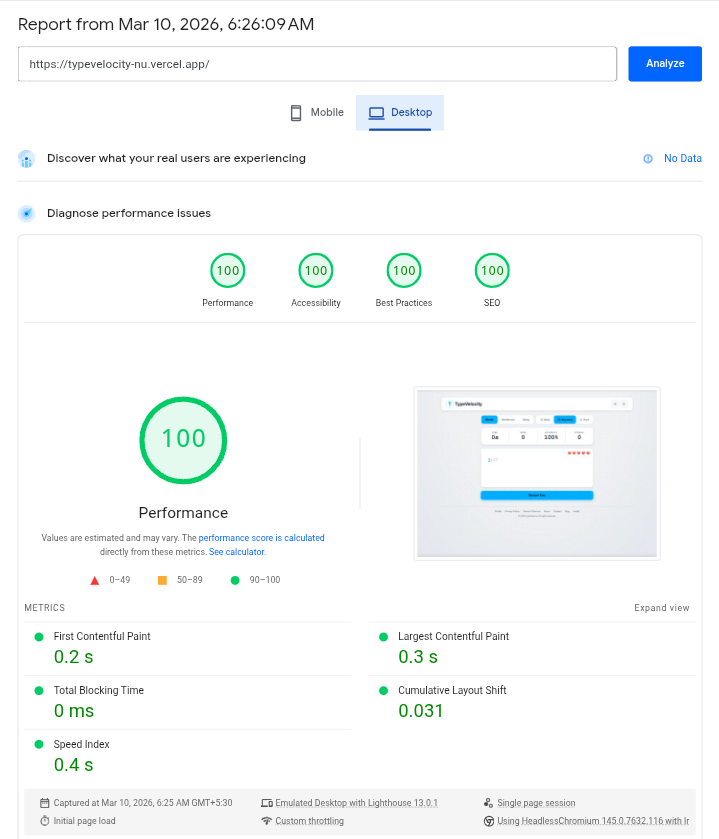The image size is (719, 839).
Task: Jump to Best Practices score gauge
Action: coord(404,270)
